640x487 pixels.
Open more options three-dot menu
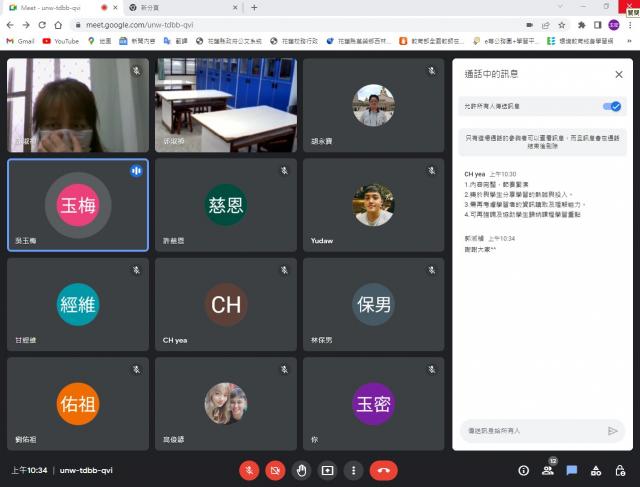tap(352, 469)
